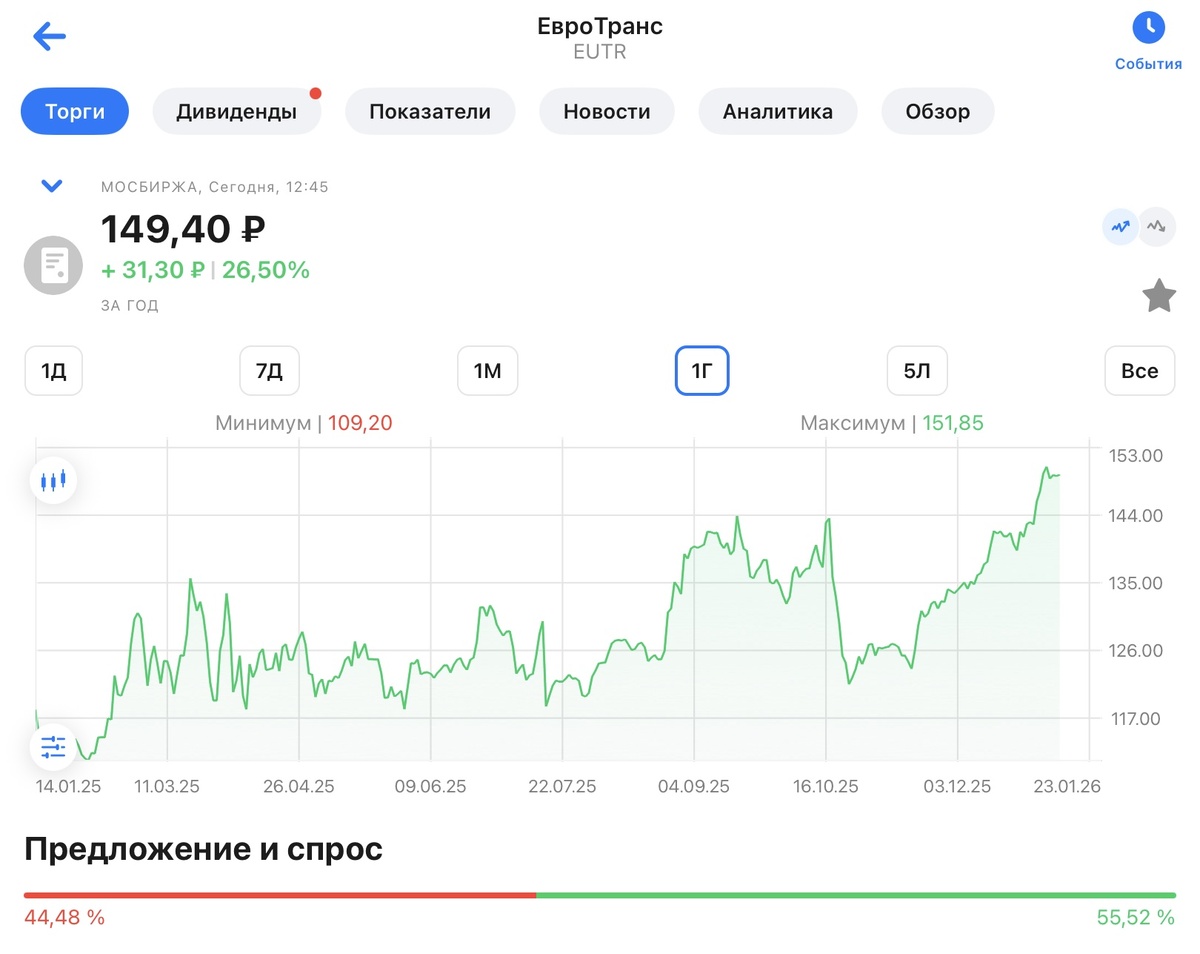Tap the red supply bar segment

pyautogui.click(x=280, y=895)
